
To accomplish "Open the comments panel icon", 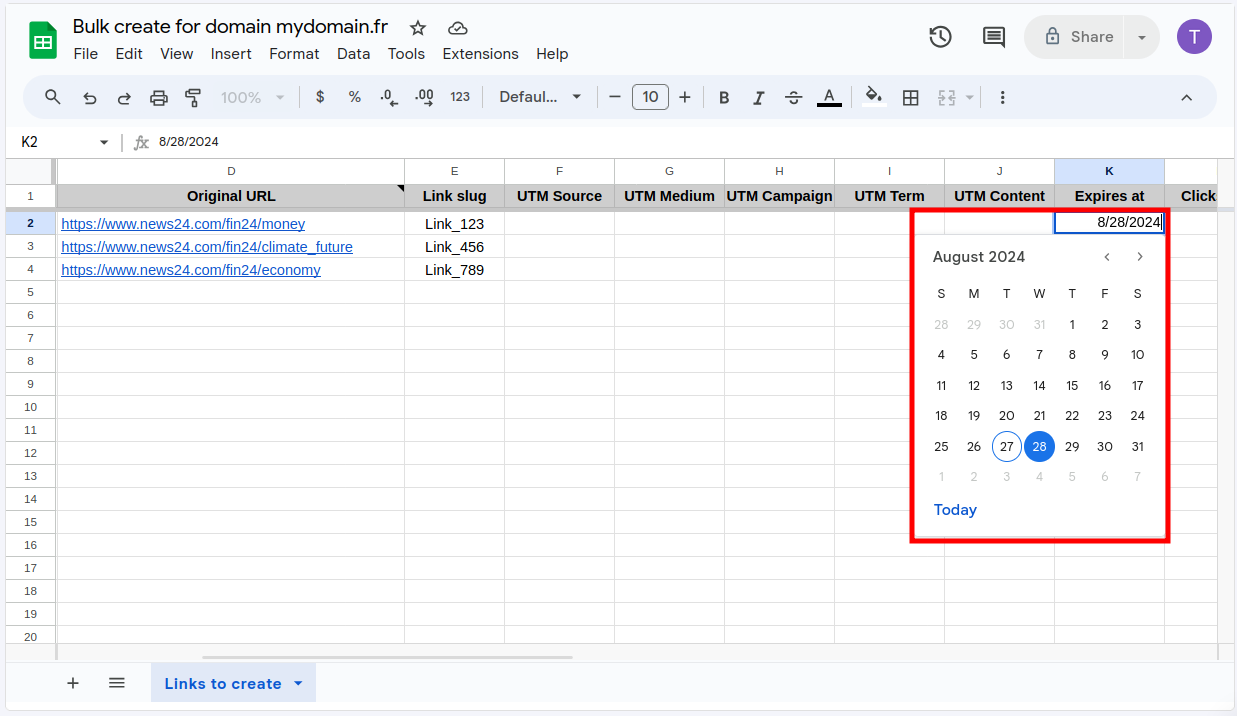I will tap(993, 37).
